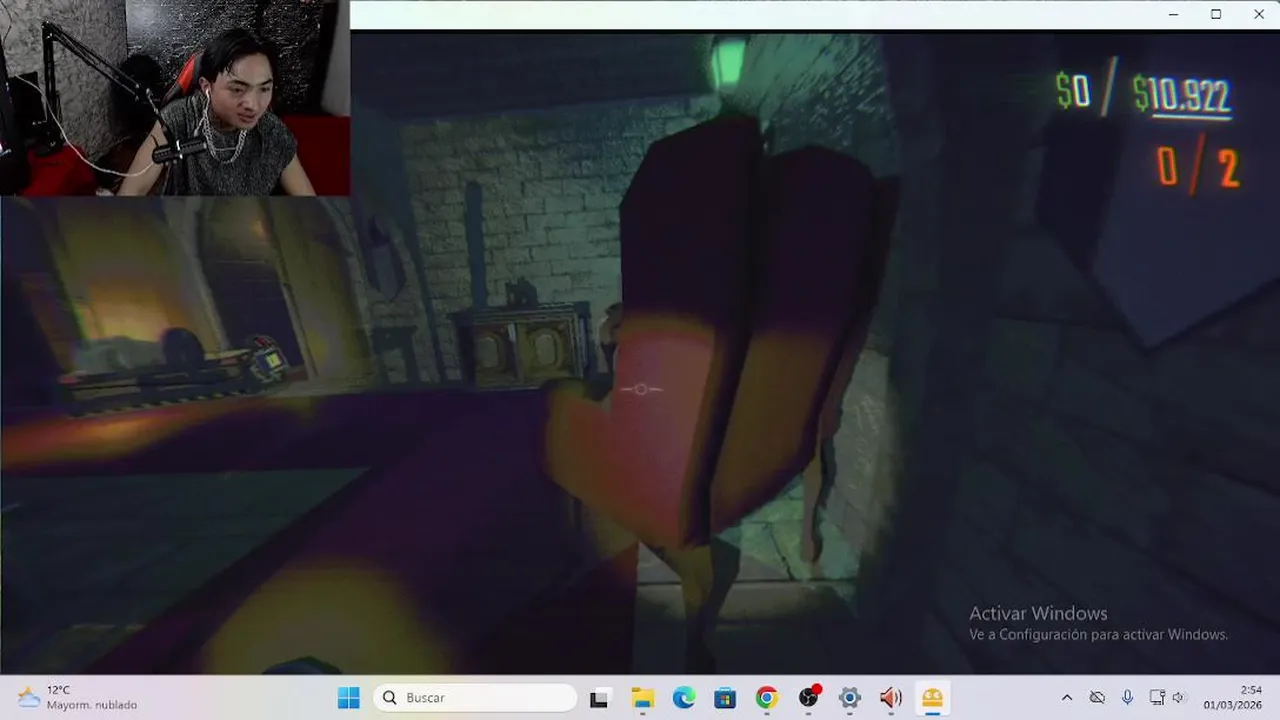This screenshot has width=1280, height=720.
Task: Click the $10.922 money goal text
Action: 1181,96
